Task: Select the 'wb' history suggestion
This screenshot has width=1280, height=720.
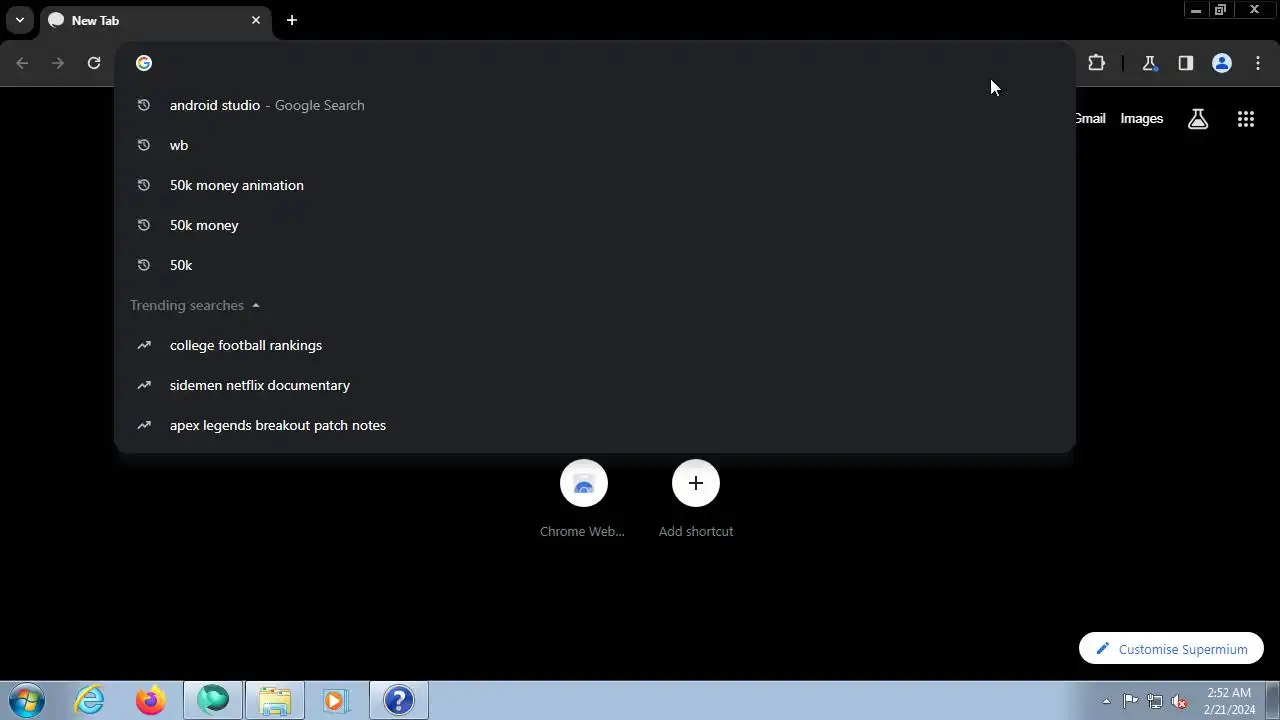Action: [595, 145]
